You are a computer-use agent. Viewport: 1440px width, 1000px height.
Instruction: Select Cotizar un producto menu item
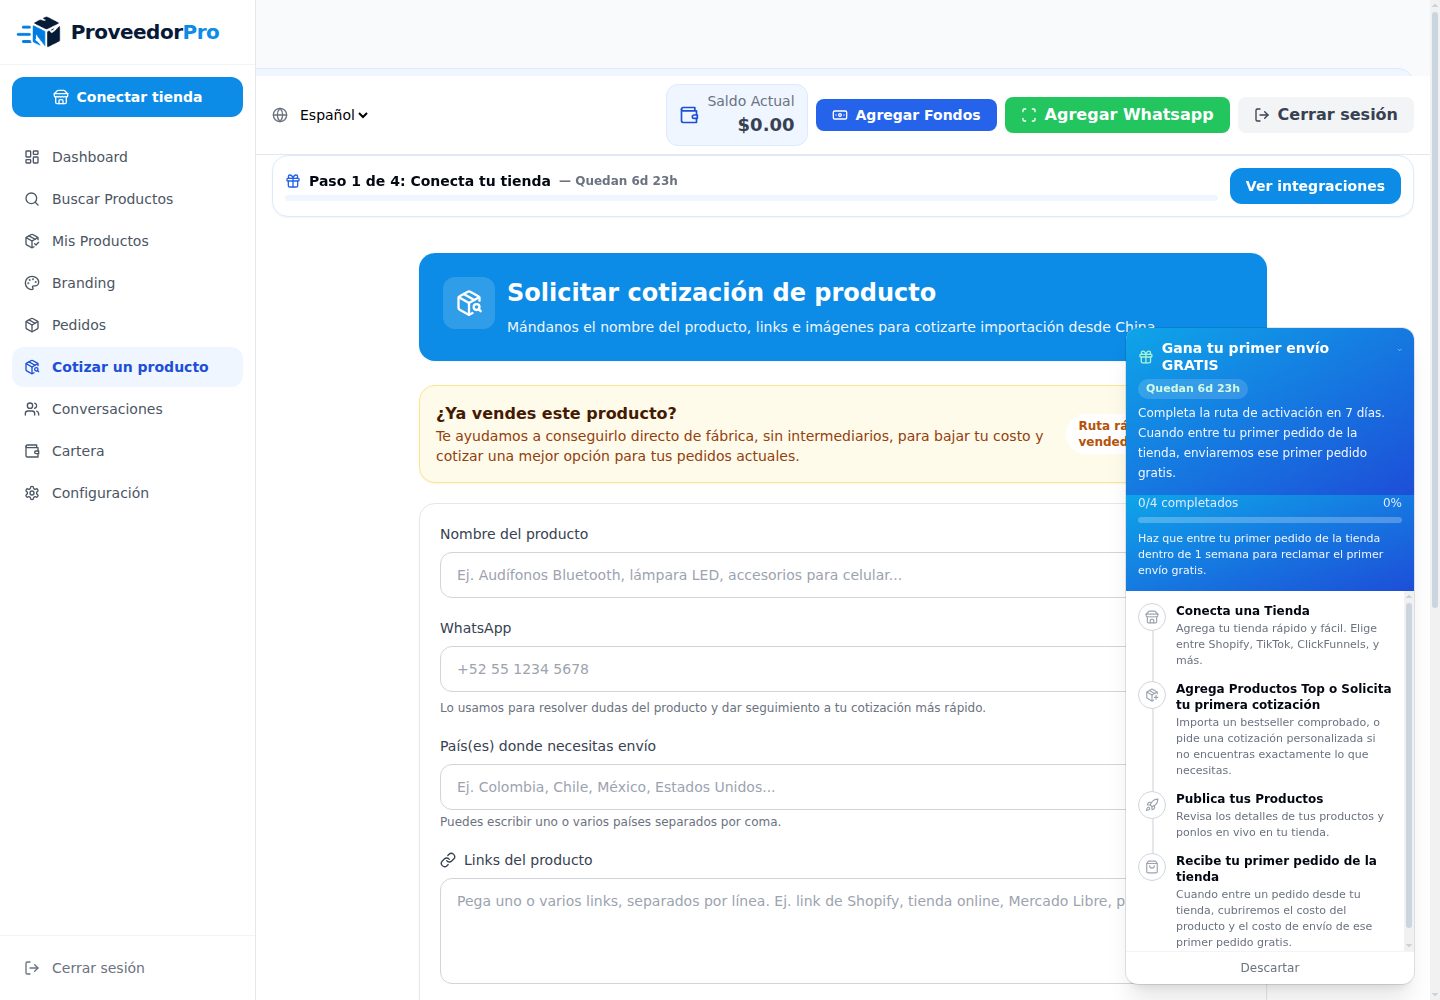coord(127,367)
